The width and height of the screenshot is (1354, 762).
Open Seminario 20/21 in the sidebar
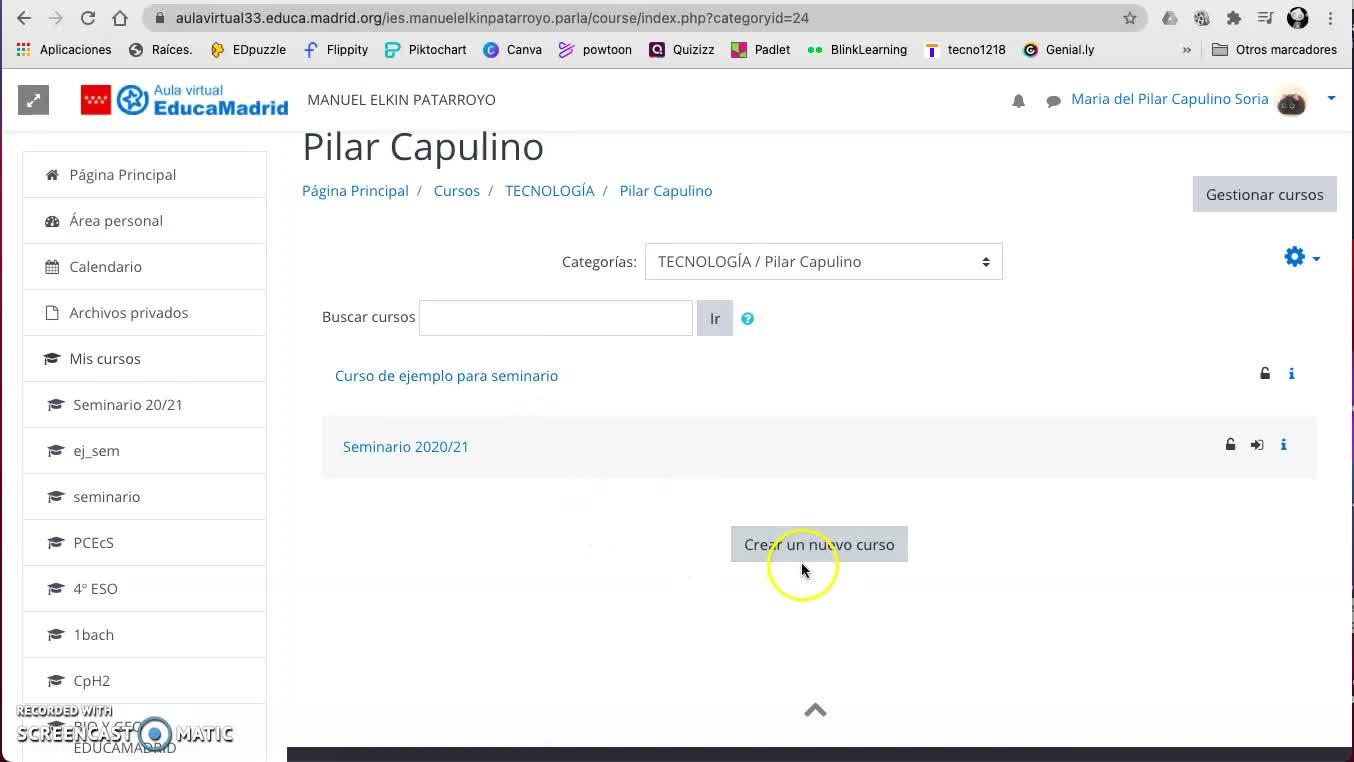(x=145, y=405)
